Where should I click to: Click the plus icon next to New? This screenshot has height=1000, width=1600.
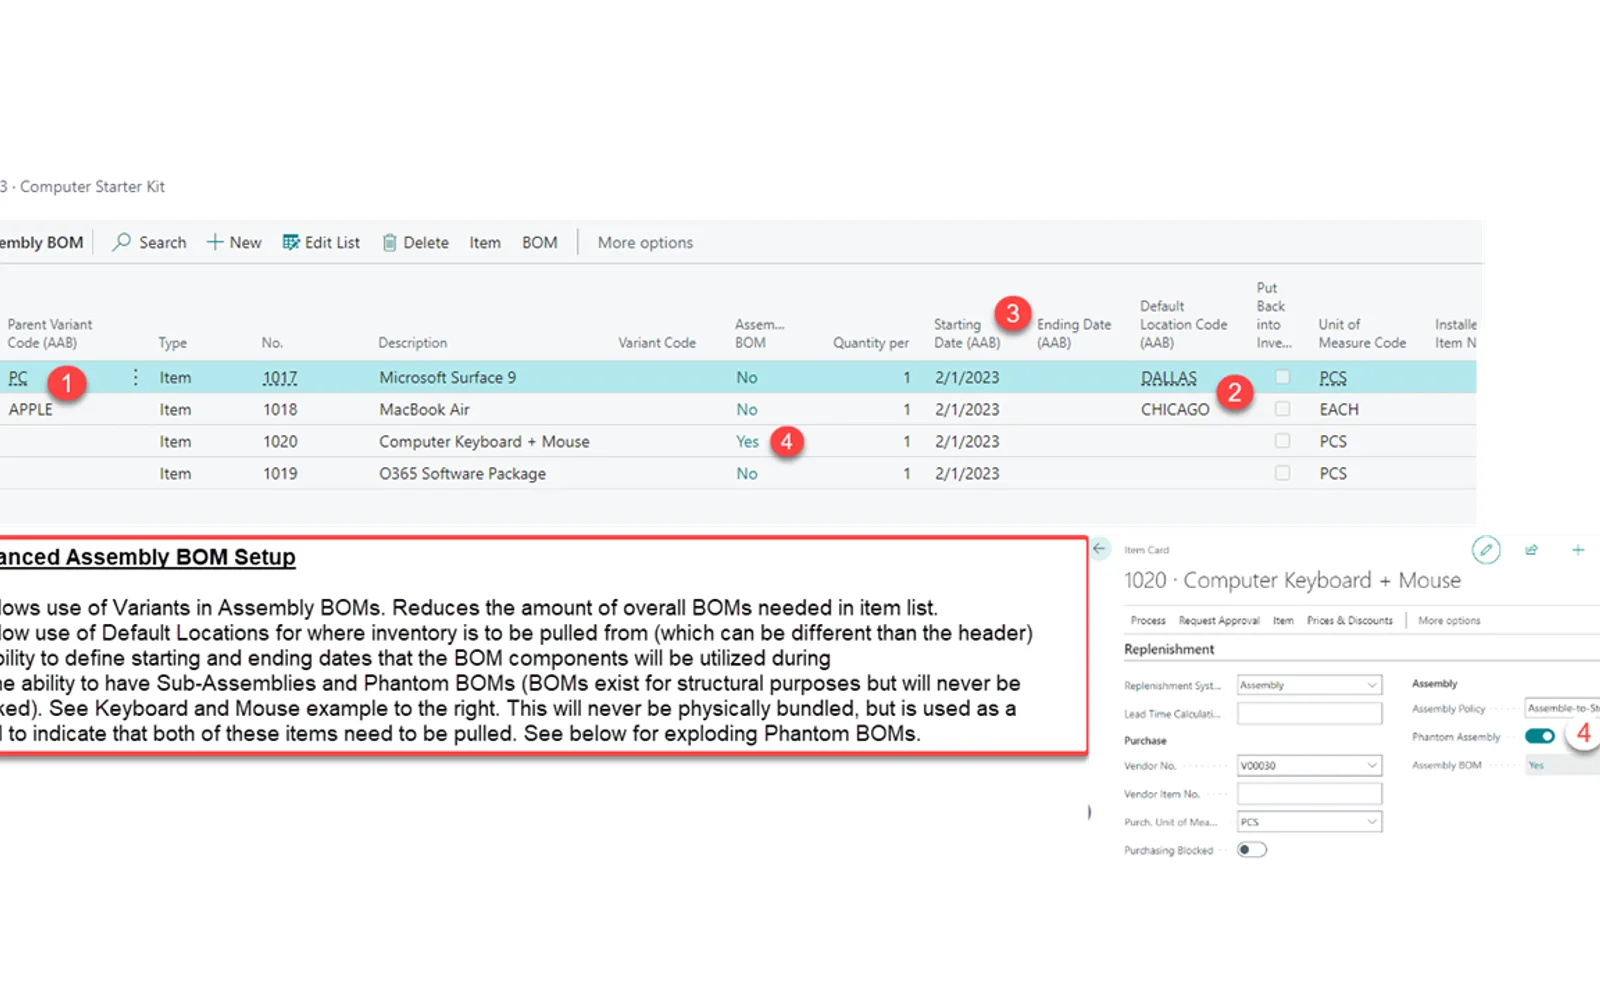point(214,242)
